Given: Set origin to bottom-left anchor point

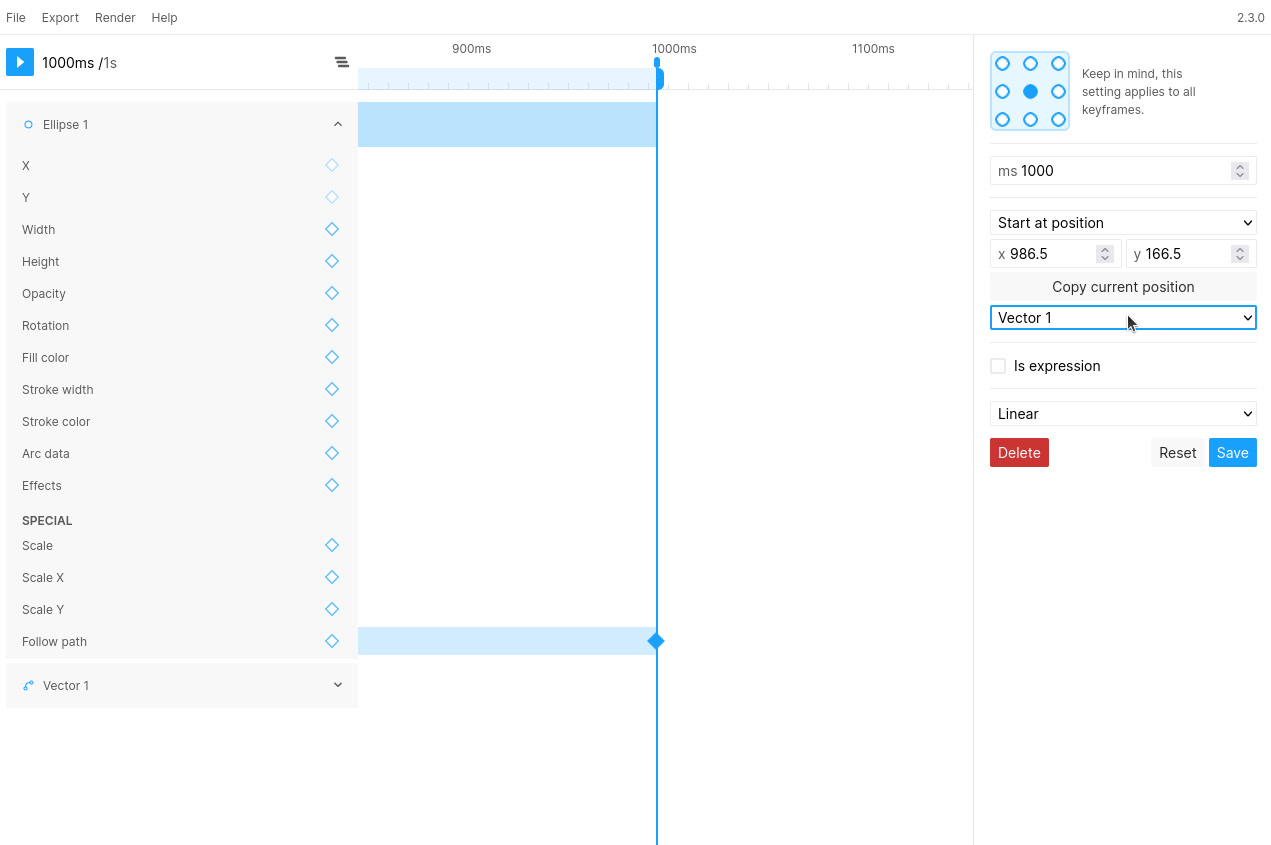Looking at the screenshot, I should (x=1002, y=120).
